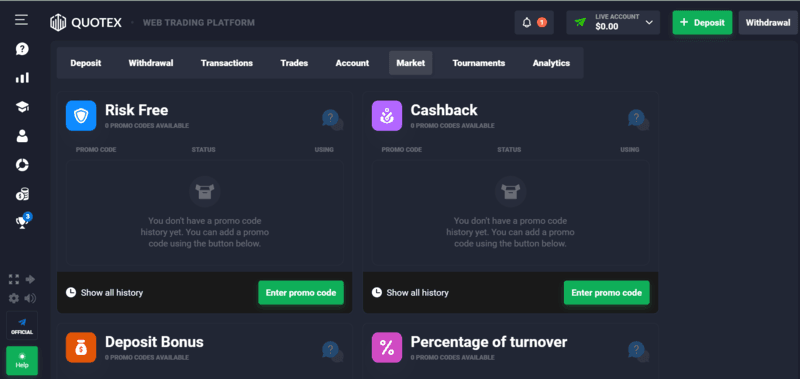
Task: Click the Deposit Bonus money bag icon
Action: point(81,347)
